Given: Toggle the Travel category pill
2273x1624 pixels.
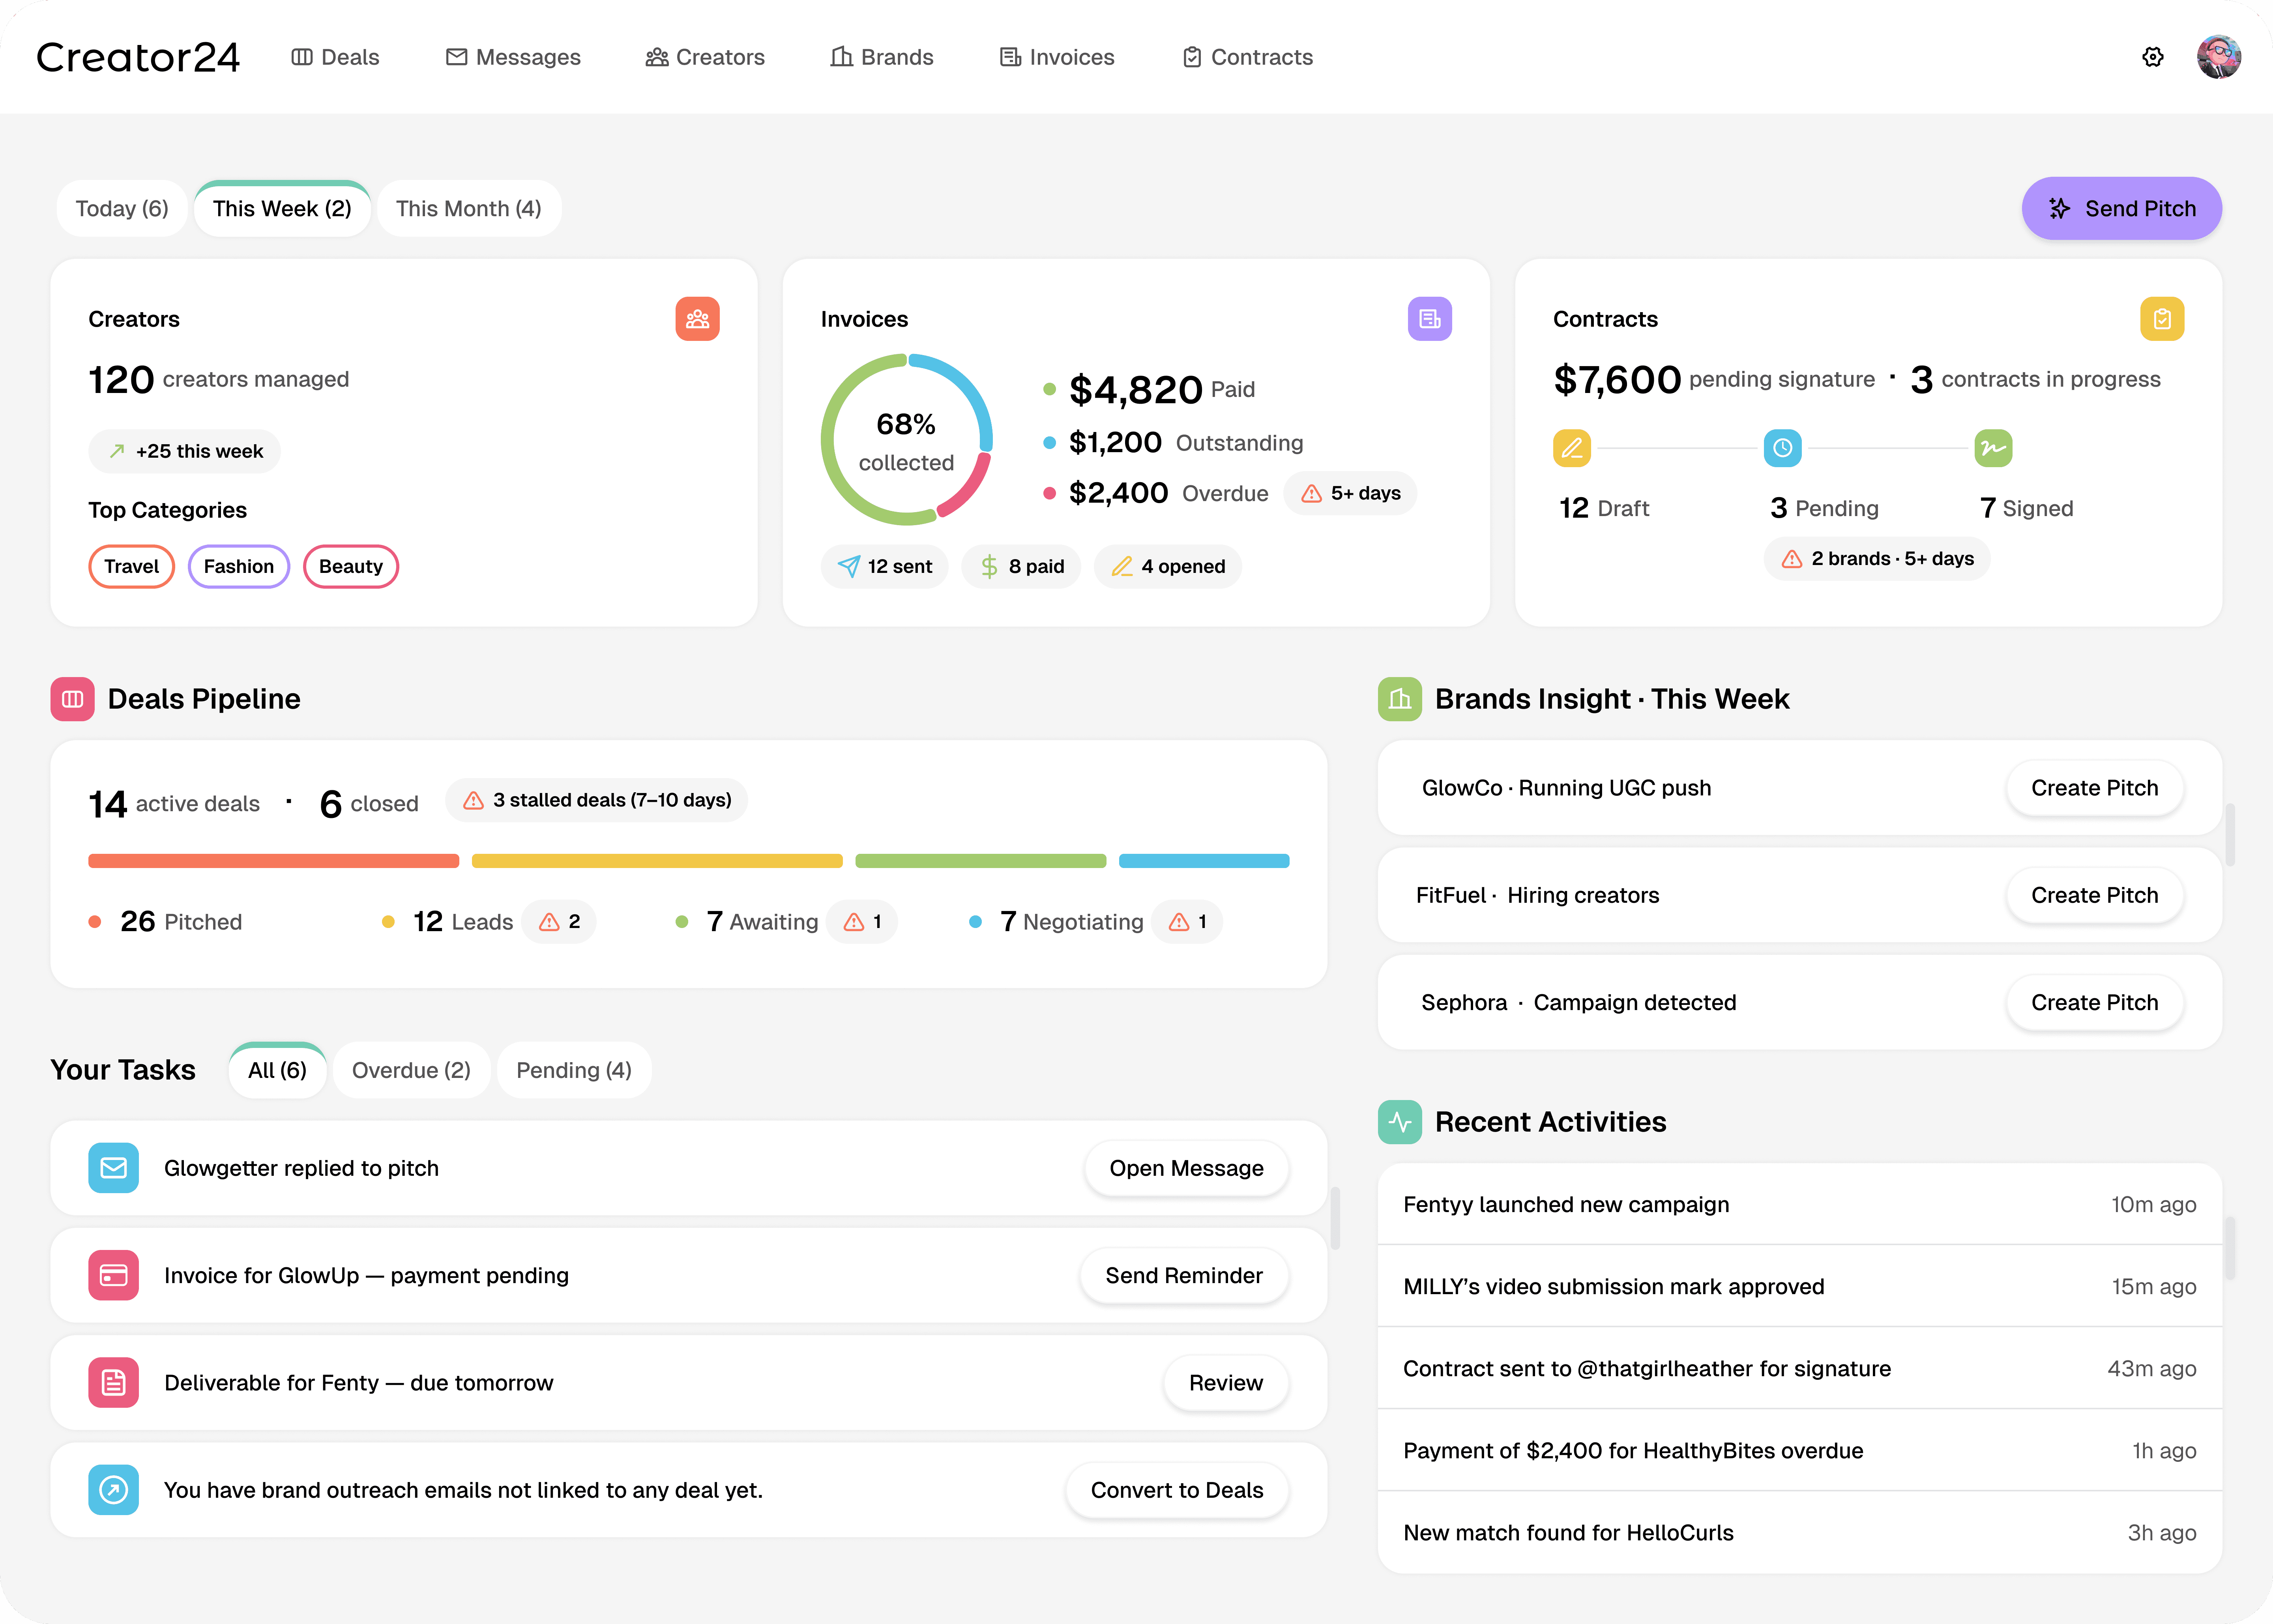Looking at the screenshot, I should 131,566.
